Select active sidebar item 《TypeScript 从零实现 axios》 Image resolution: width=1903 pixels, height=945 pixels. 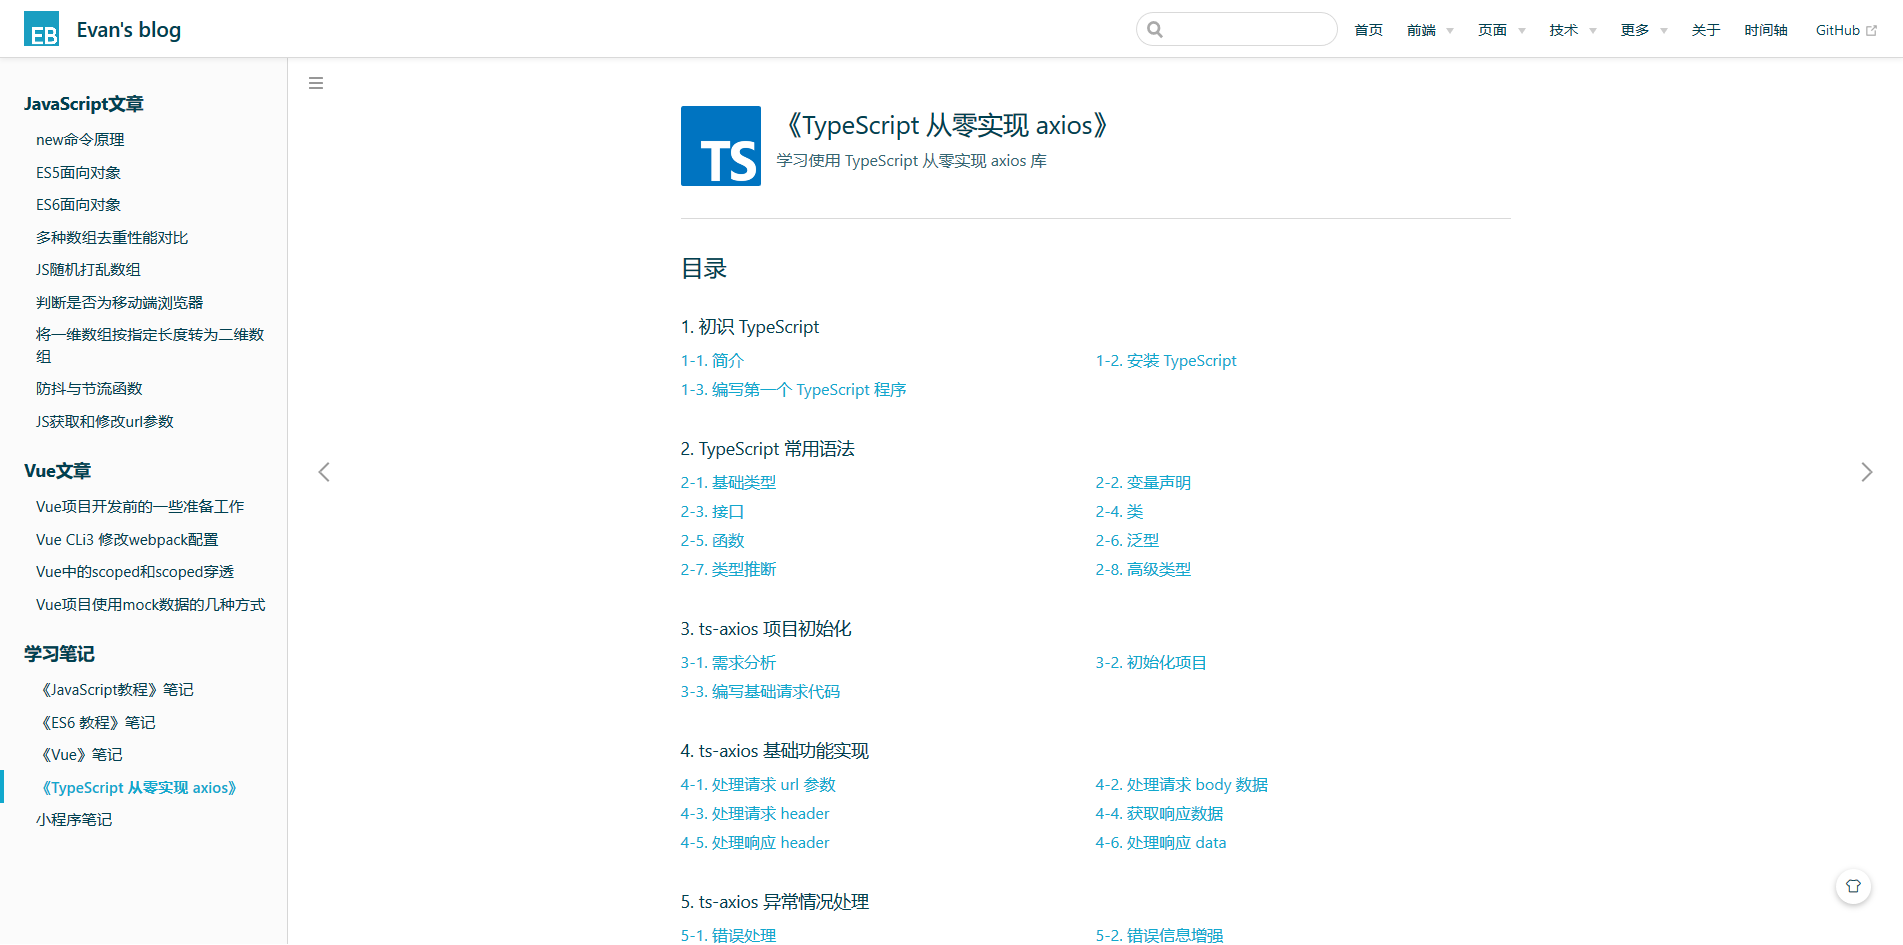(138, 788)
